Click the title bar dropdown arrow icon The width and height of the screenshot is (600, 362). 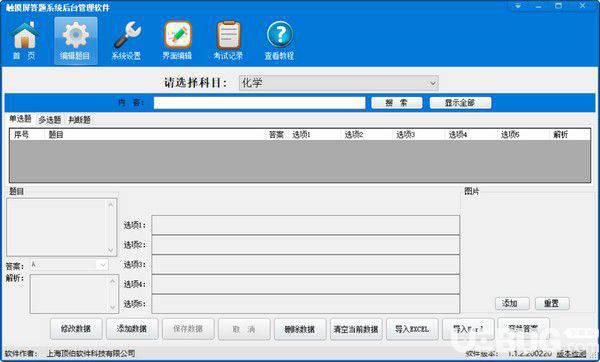coord(518,6)
